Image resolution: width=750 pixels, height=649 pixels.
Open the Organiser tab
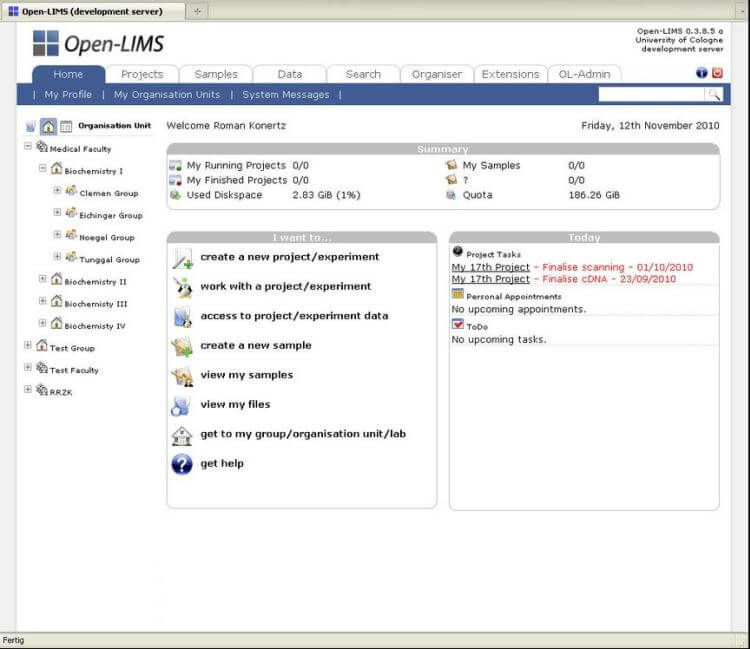[x=437, y=74]
